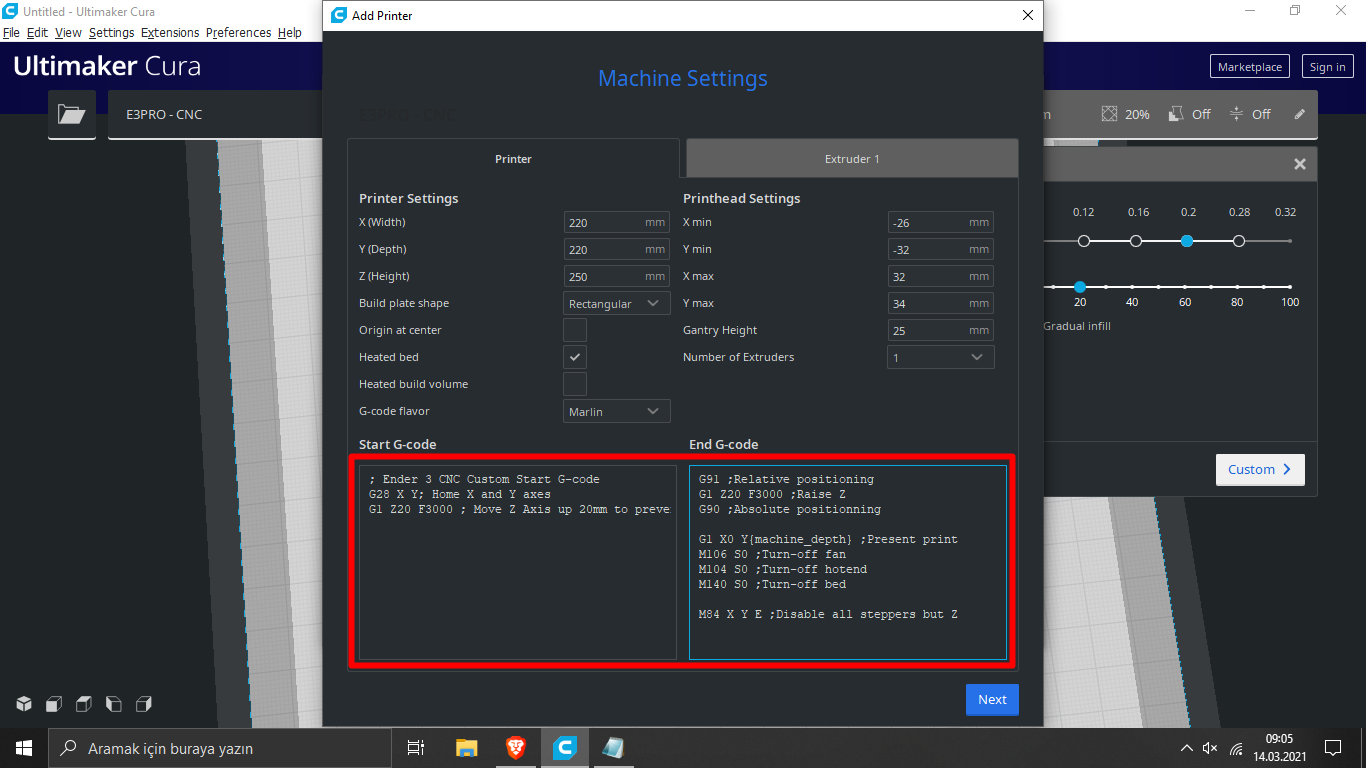
Task: Open the Extensions menu
Action: pos(170,32)
